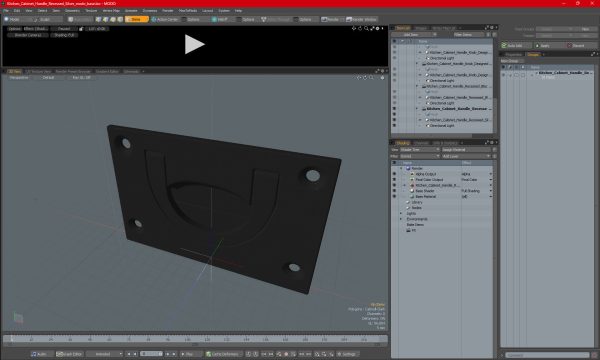Screen dimensions: 600x360
Task: Toggle visibility of bold Kitchen_Cabinet_Handle_Recessed scene item
Action: pos(394,109)
